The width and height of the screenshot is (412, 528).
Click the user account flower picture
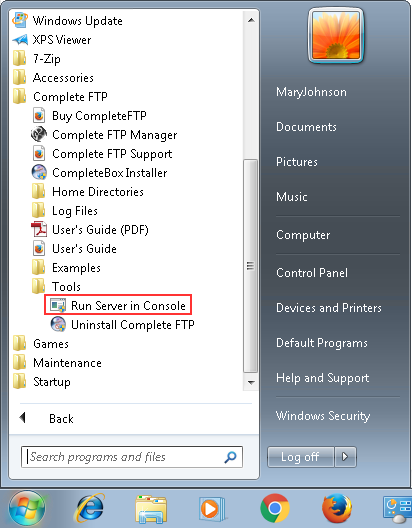point(336,36)
